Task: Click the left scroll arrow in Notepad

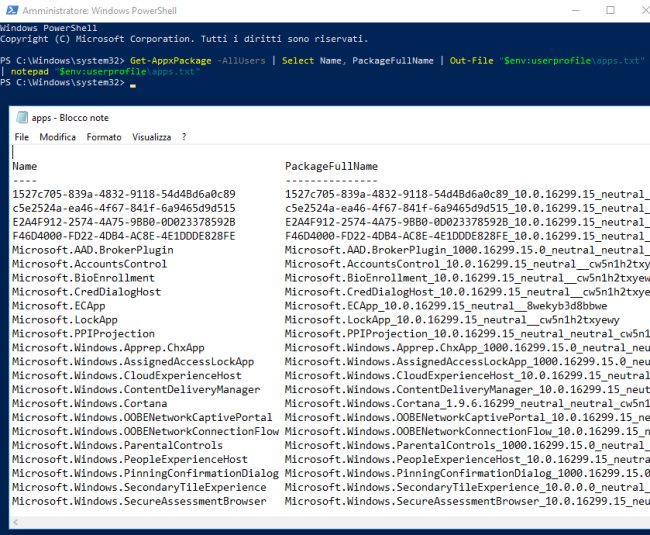Action: click(15, 522)
